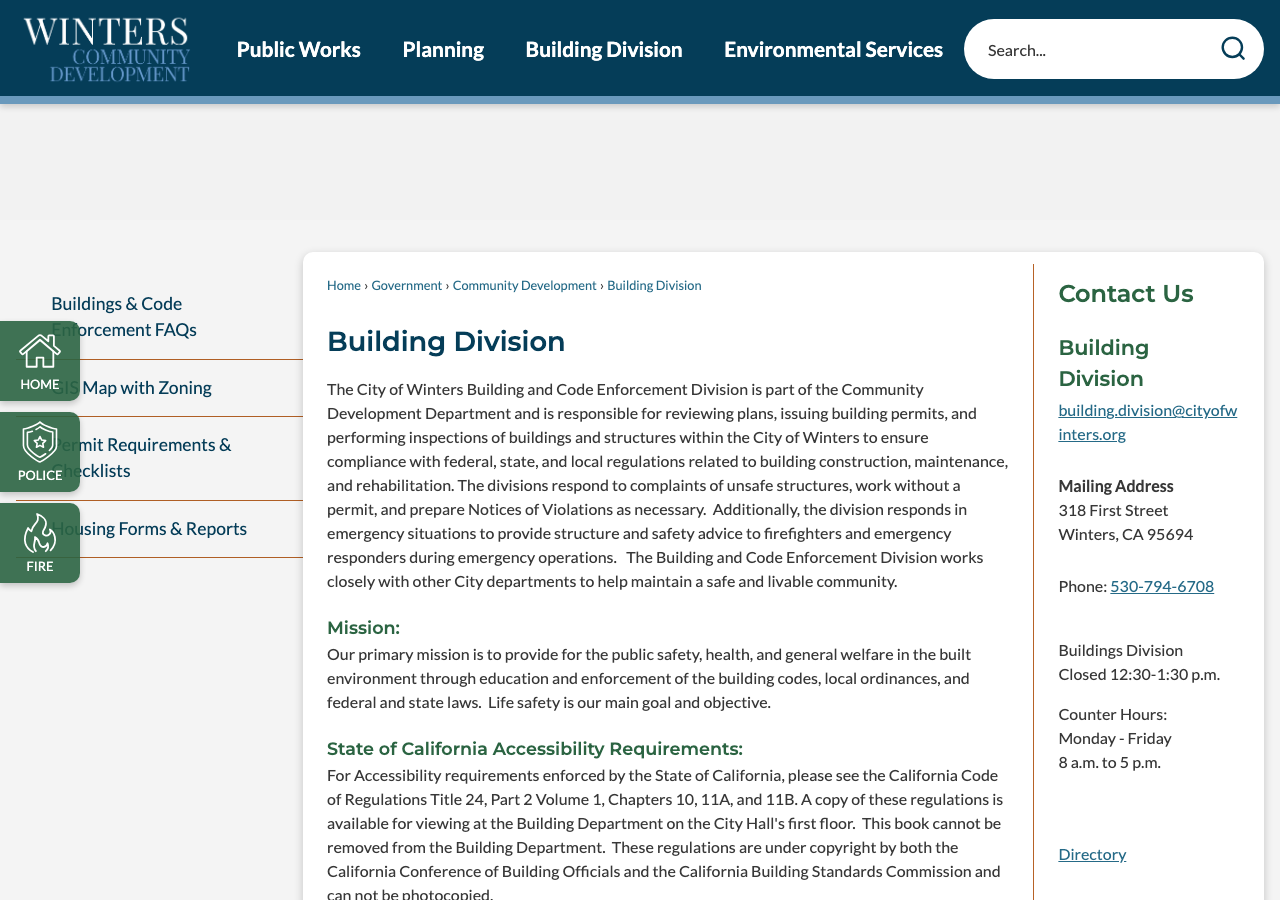Viewport: 1280px width, 900px height.
Task: Go to Government breadcrumb link
Action: [x=407, y=285]
